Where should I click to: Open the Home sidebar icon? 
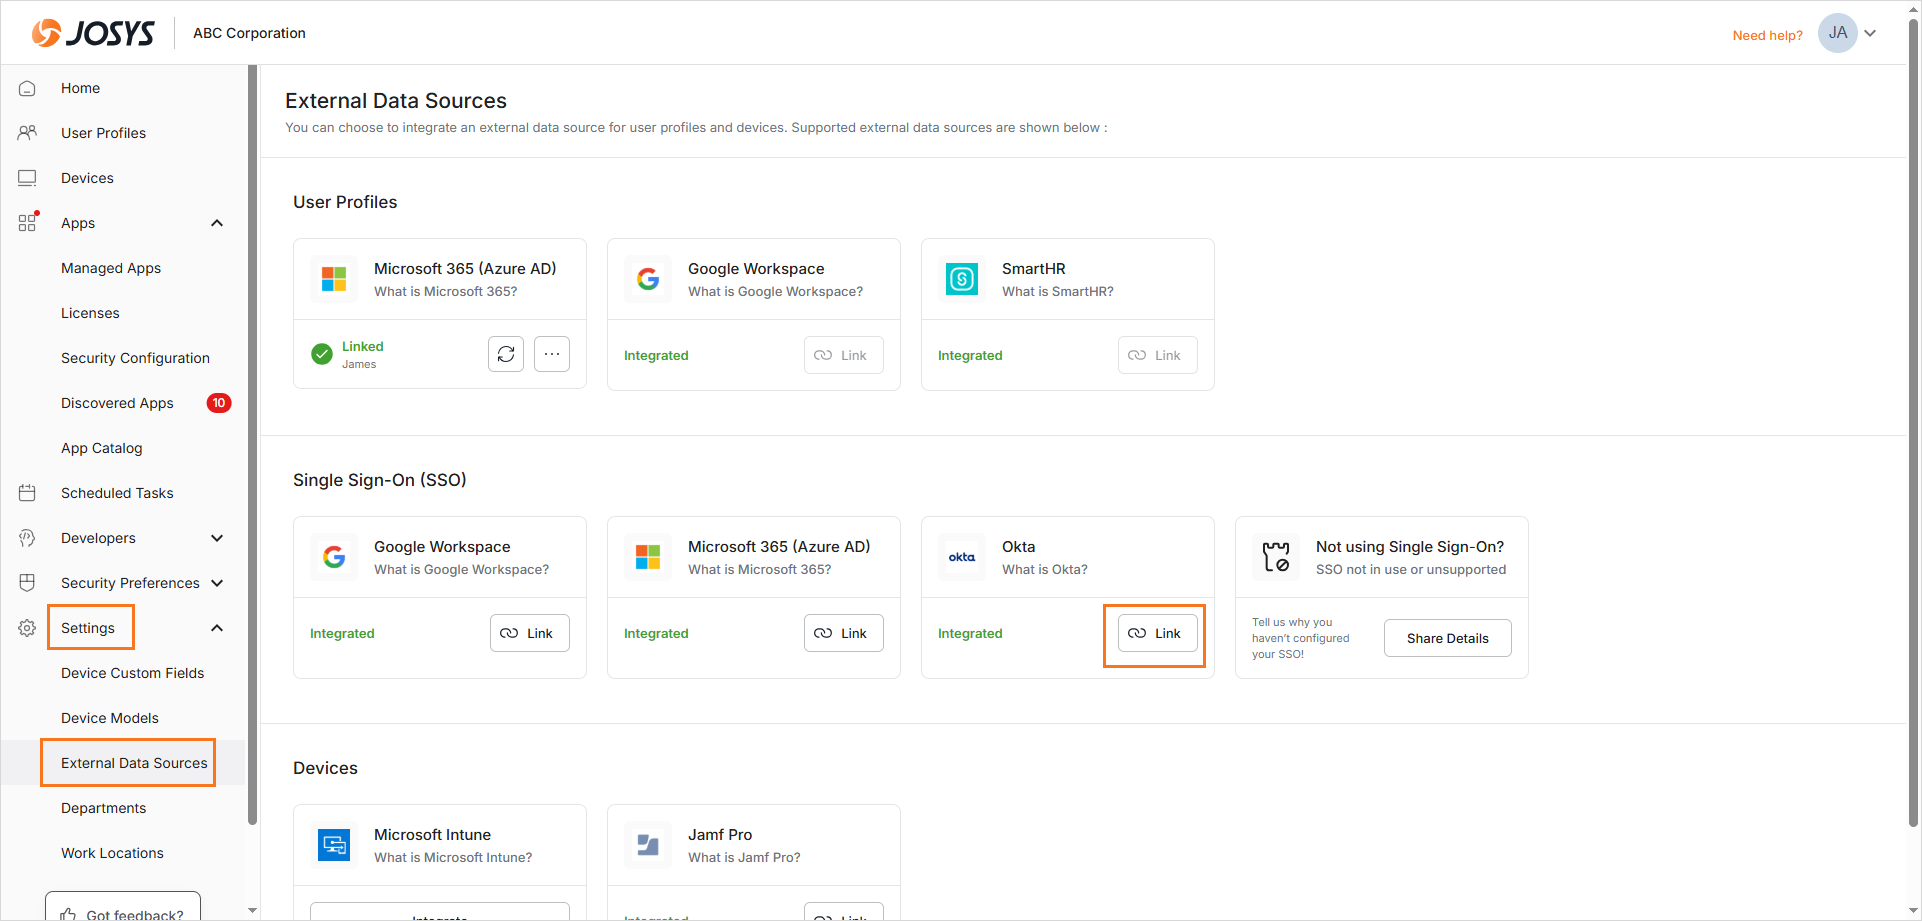(x=27, y=88)
